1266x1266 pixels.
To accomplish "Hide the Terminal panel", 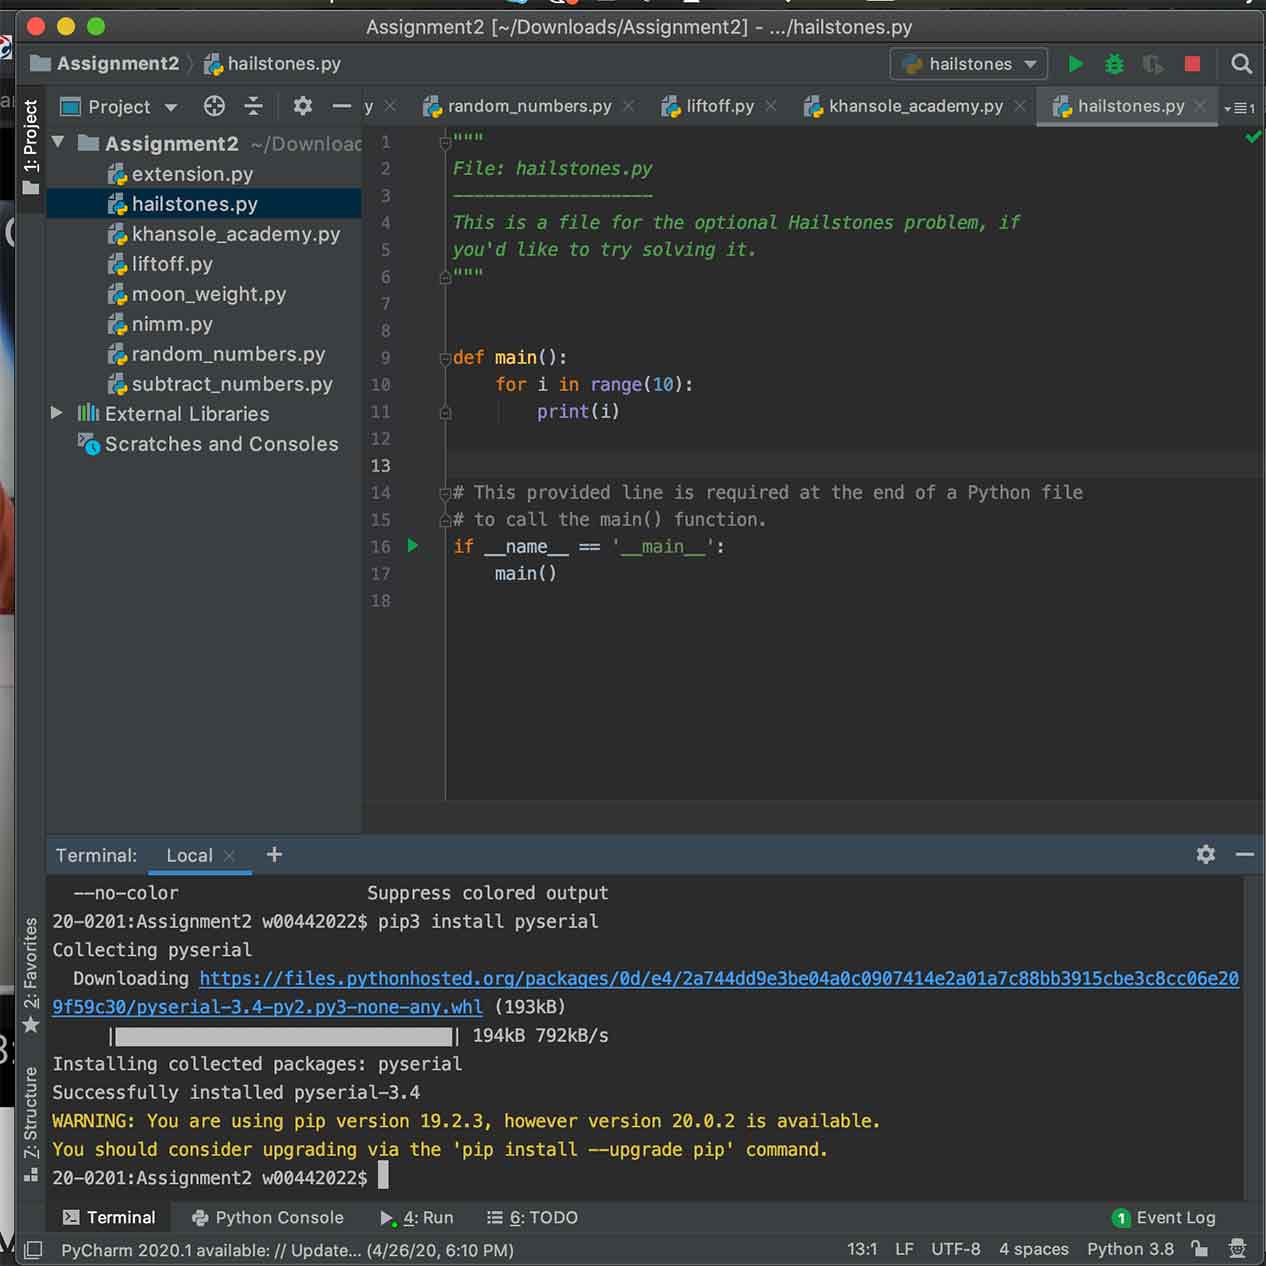I will pyautogui.click(x=1245, y=854).
